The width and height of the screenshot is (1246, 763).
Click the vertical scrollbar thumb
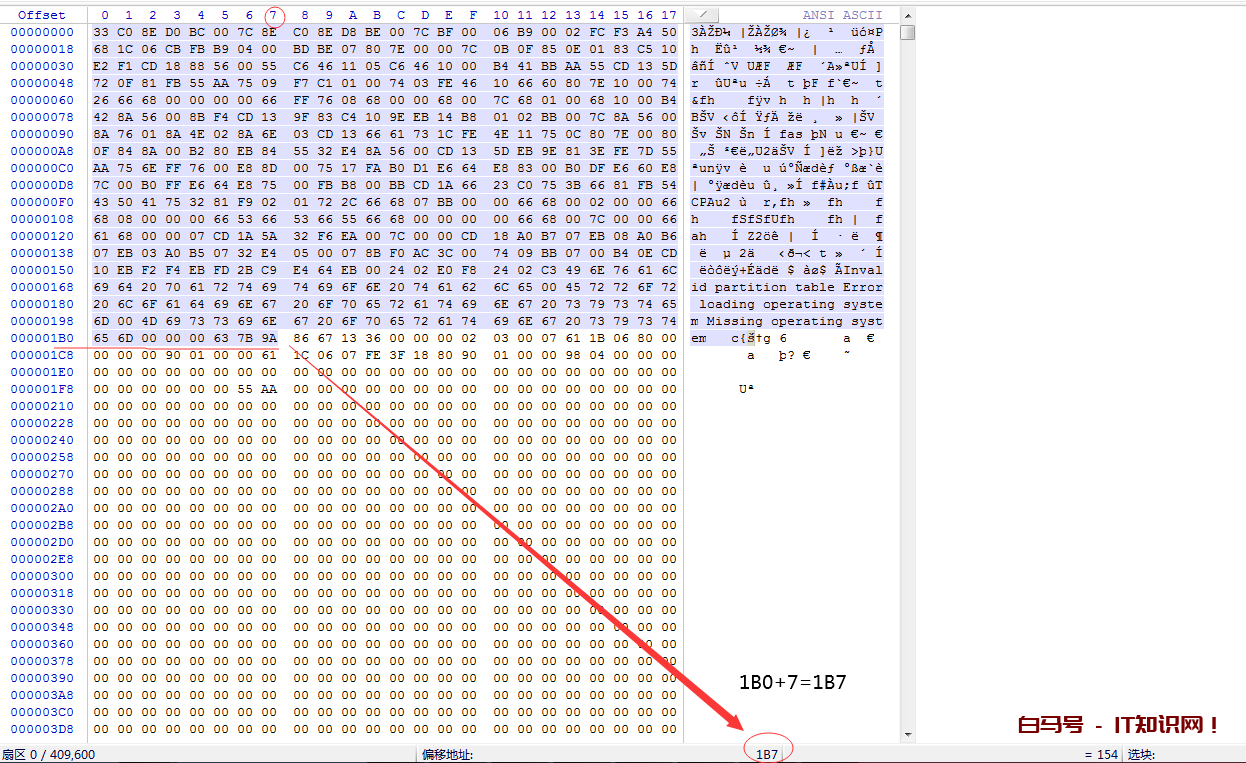(x=907, y=32)
